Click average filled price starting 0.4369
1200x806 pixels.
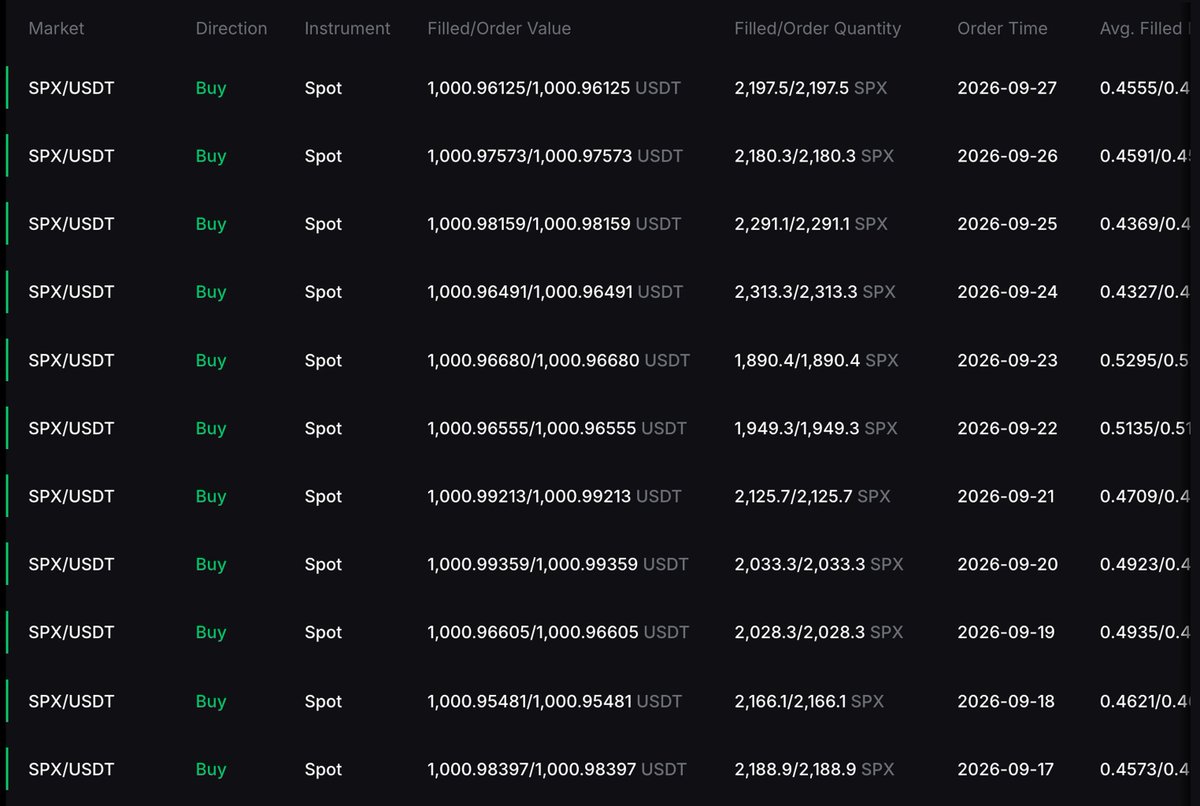[1146, 224]
